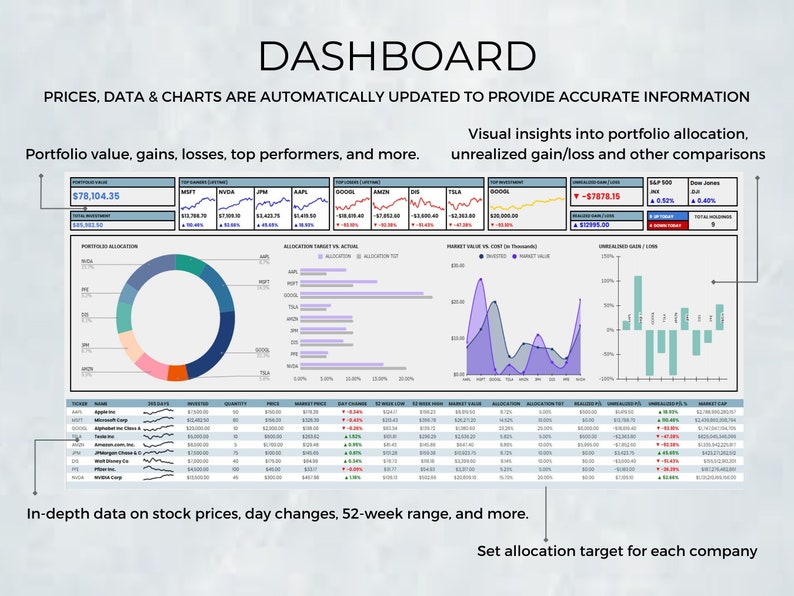
Task: Click the QUANTITY column header
Action: point(235,404)
